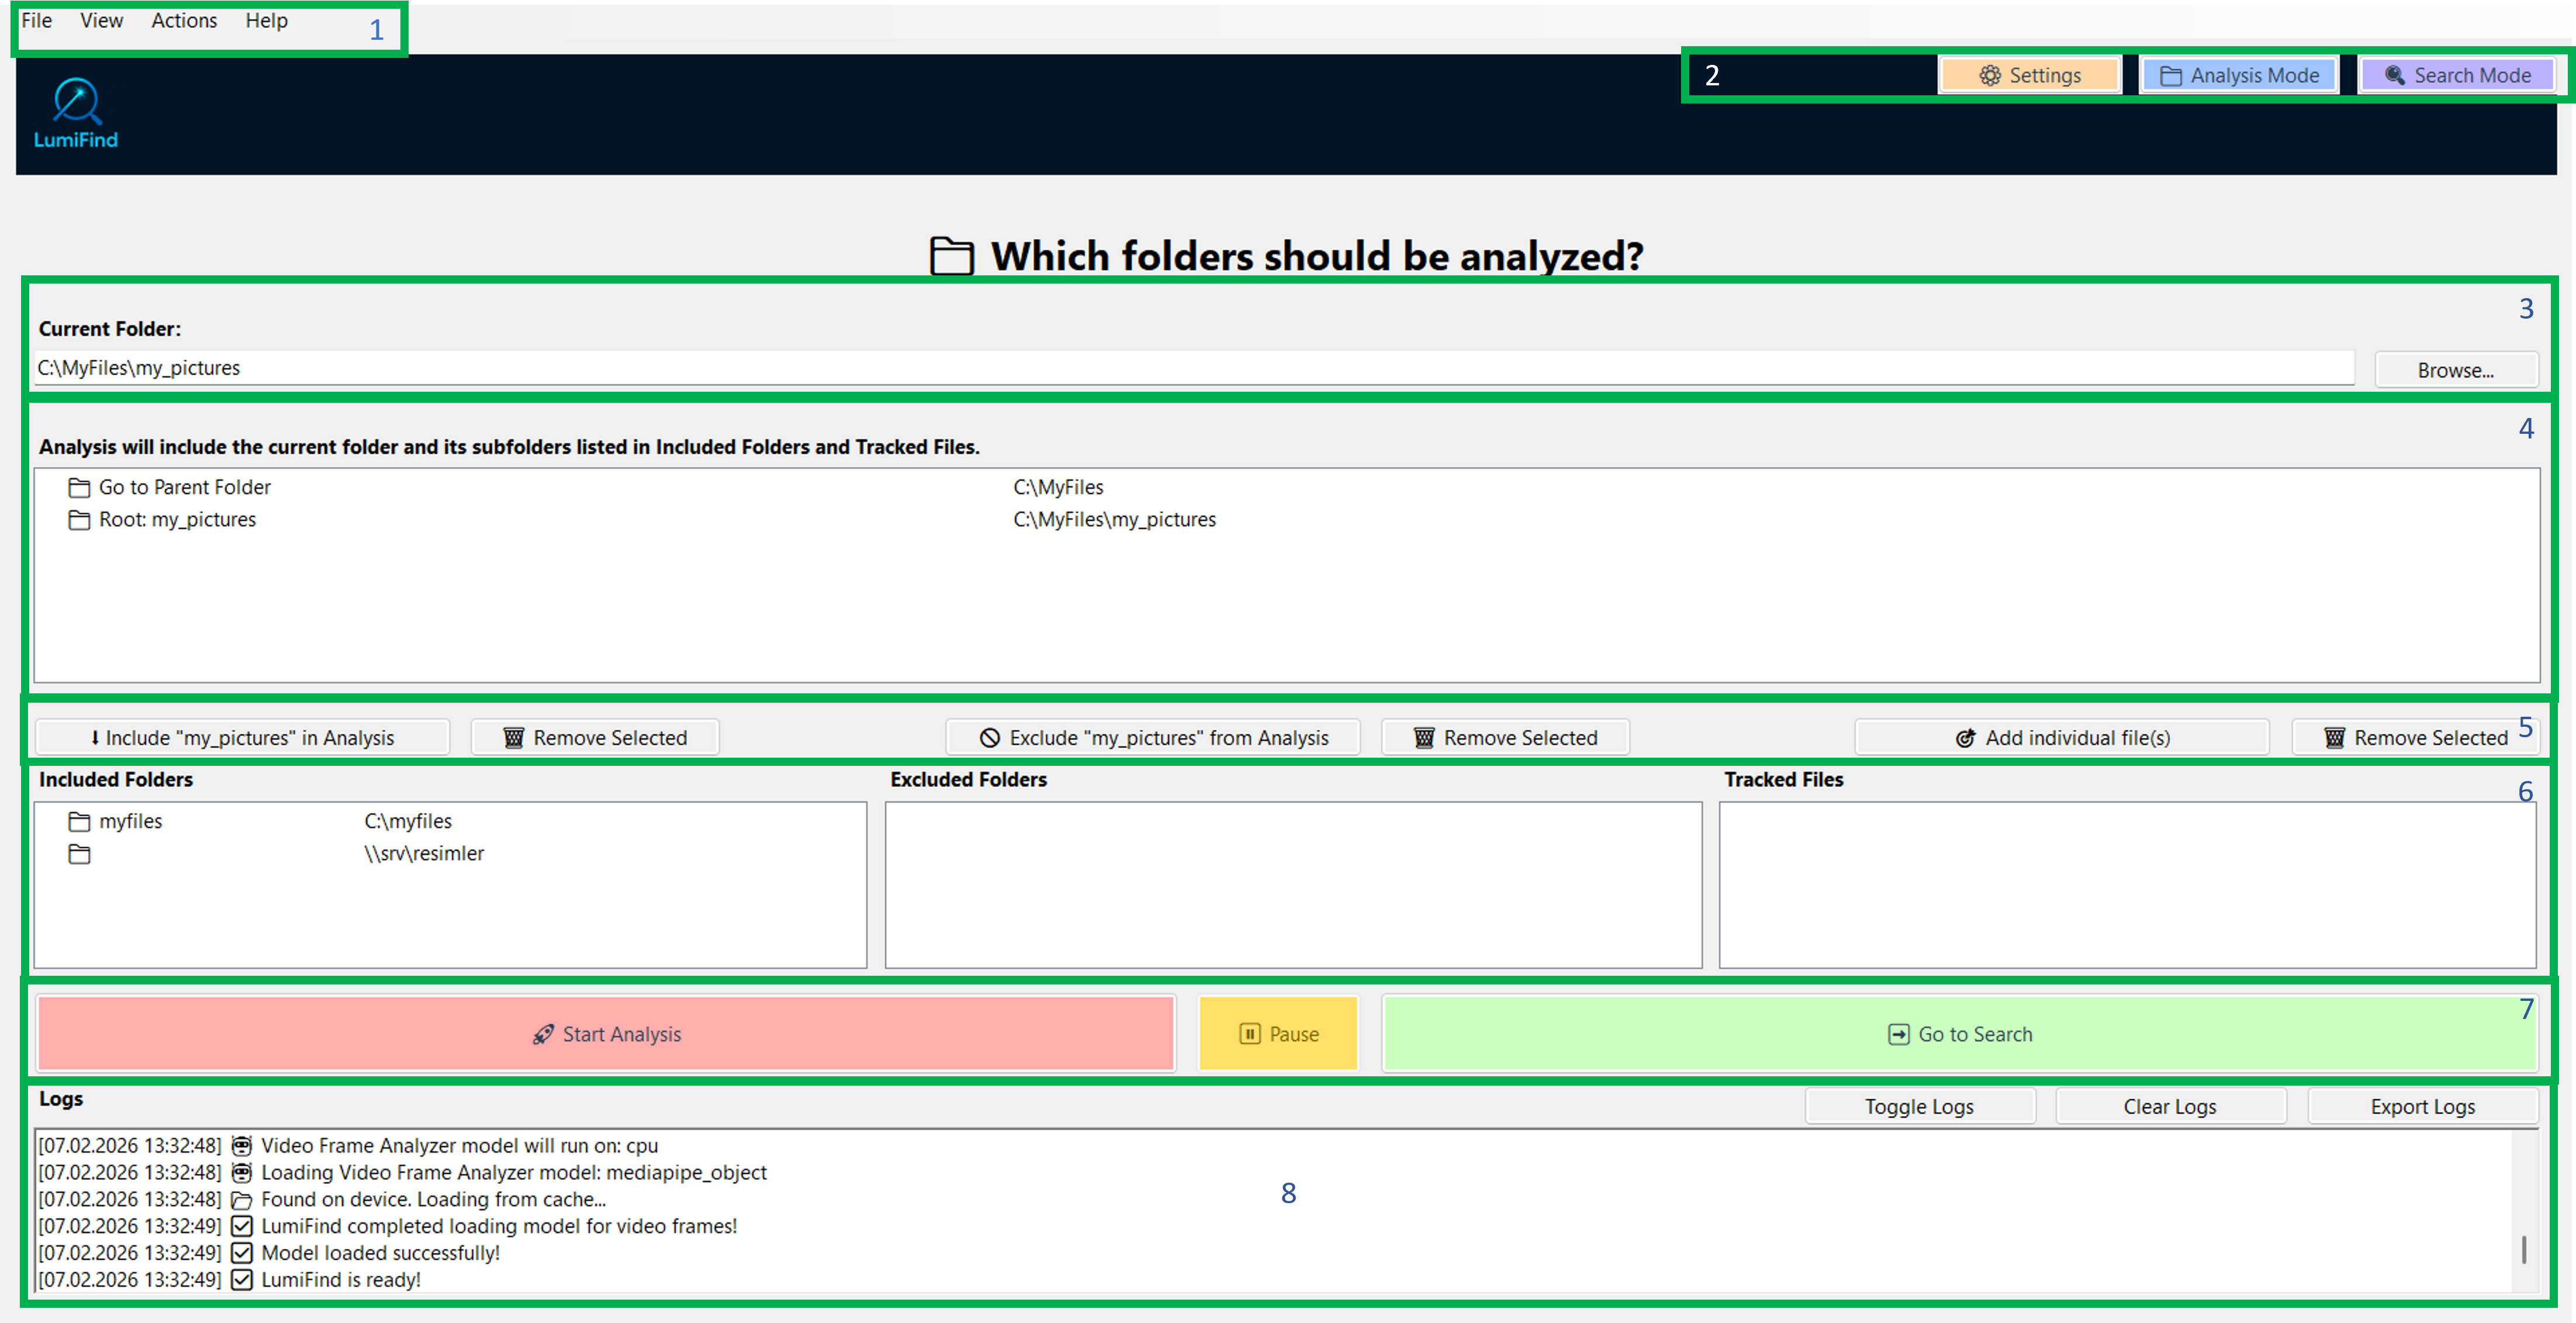Click the Current Folder path field

point(1194,368)
